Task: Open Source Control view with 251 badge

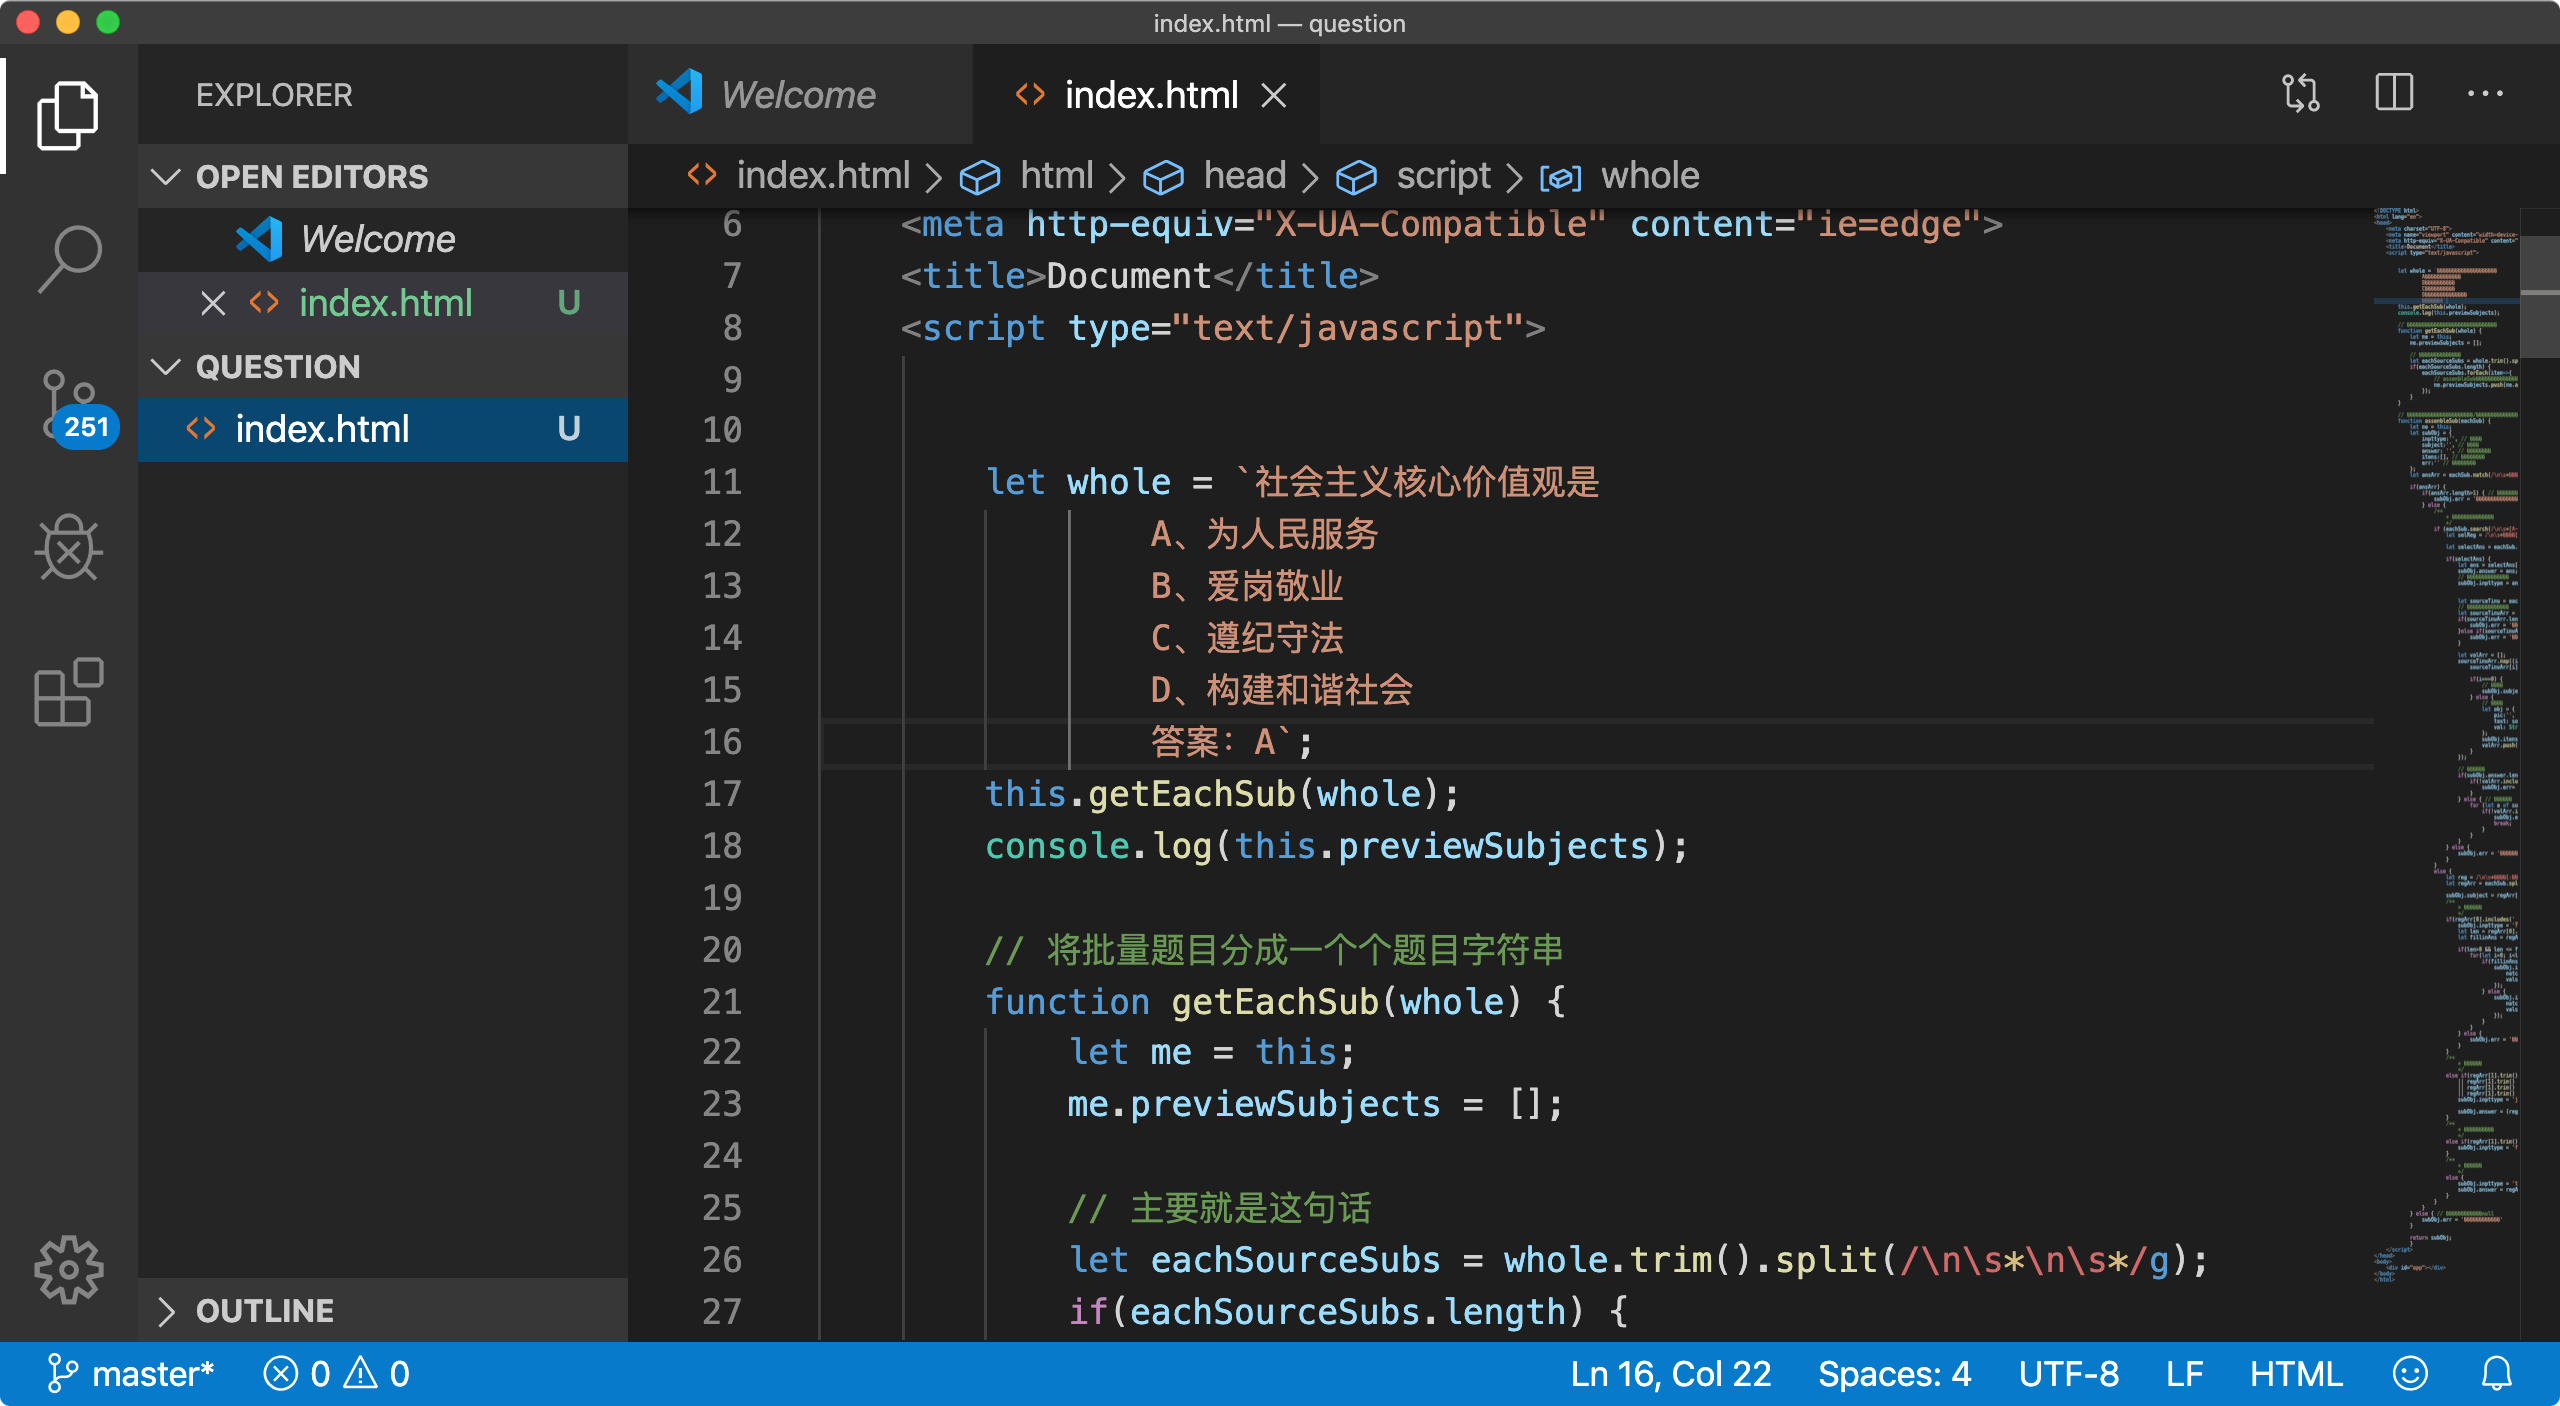Action: 68,405
